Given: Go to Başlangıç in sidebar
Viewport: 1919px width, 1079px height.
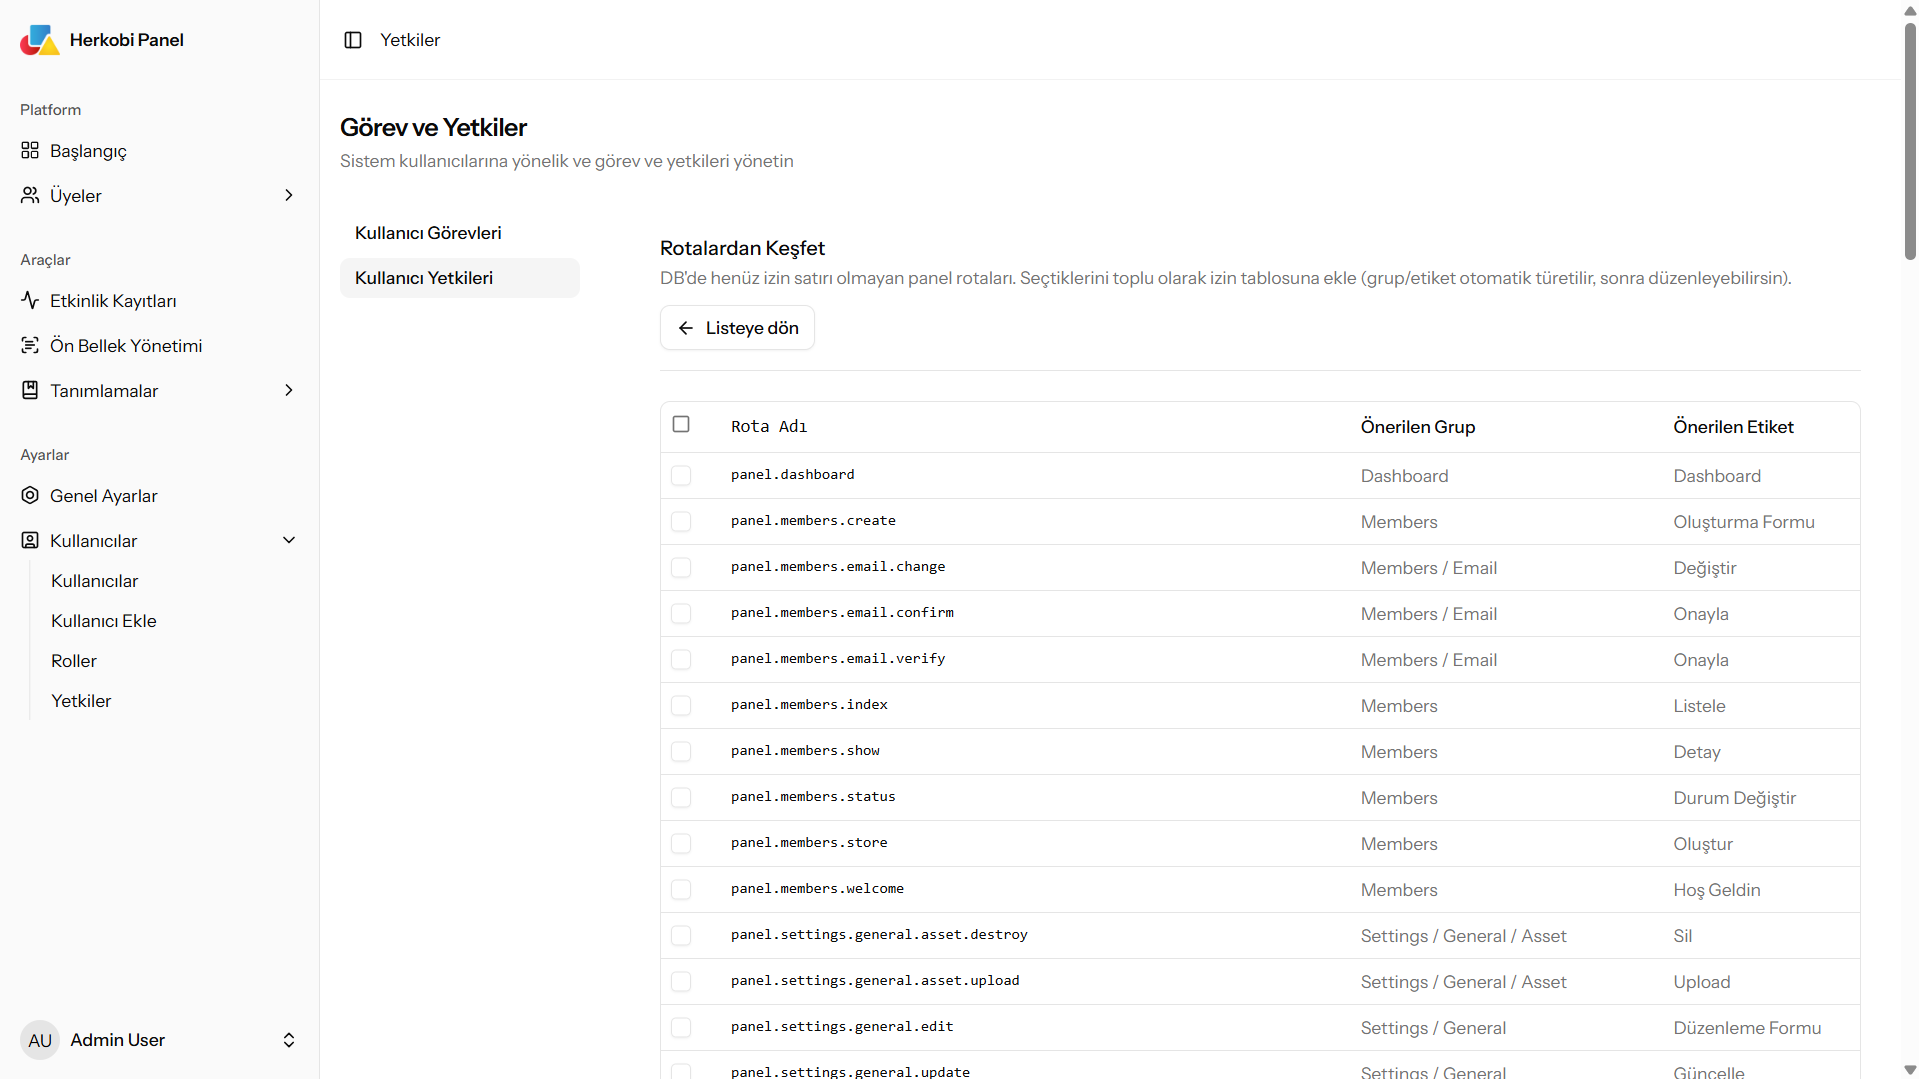Looking at the screenshot, I should tap(160, 150).
